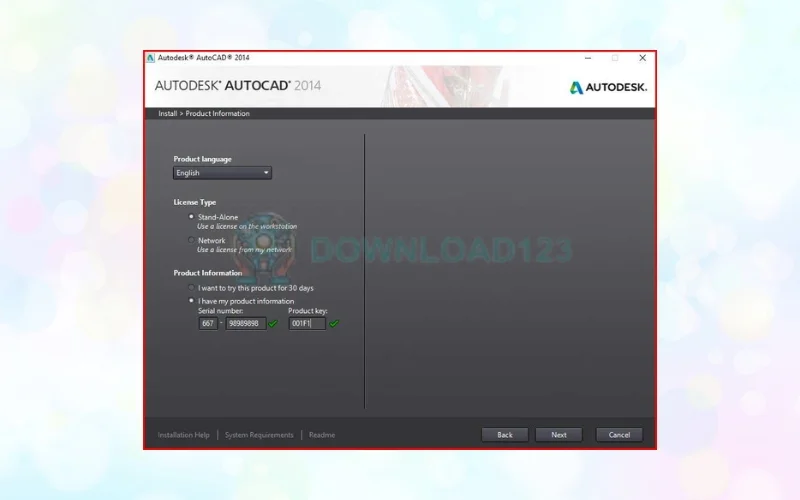Cancel the installation
Screen dimensions: 800x500
click(x=619, y=435)
